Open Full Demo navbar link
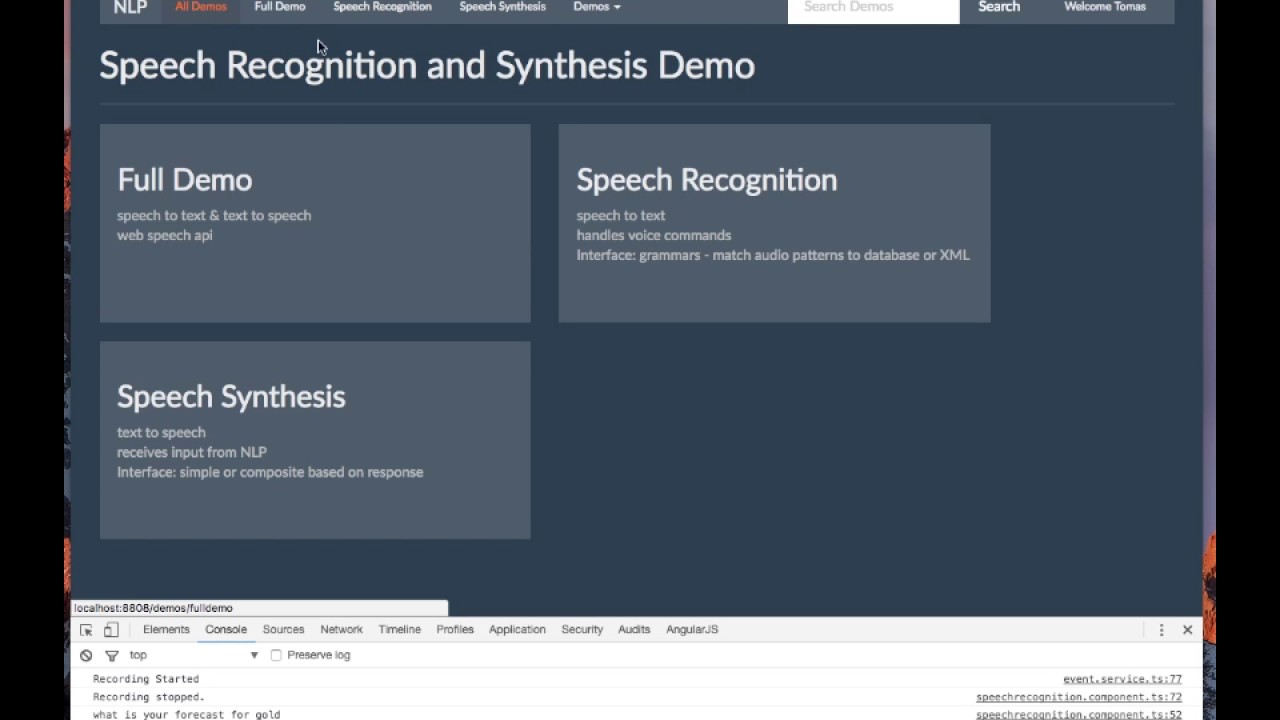 pyautogui.click(x=280, y=7)
